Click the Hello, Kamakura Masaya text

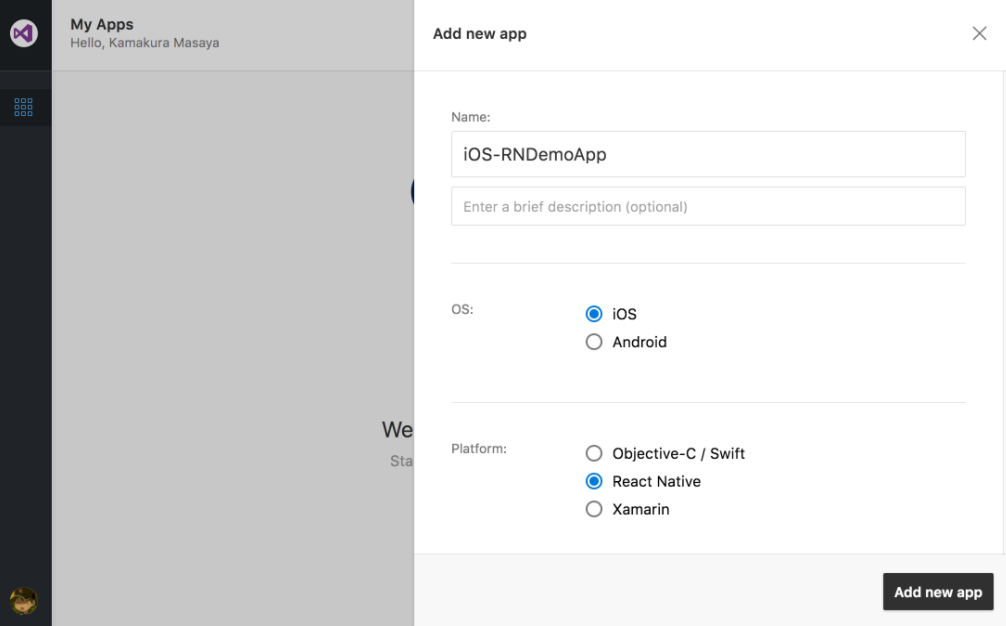145,43
